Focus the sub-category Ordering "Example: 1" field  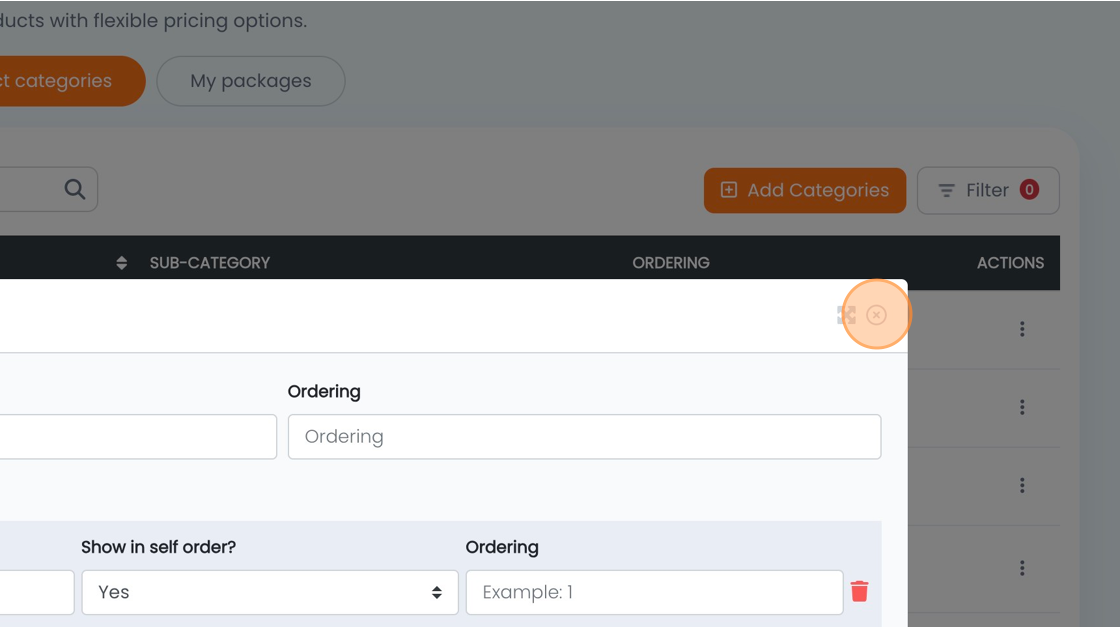pyautogui.click(x=654, y=592)
